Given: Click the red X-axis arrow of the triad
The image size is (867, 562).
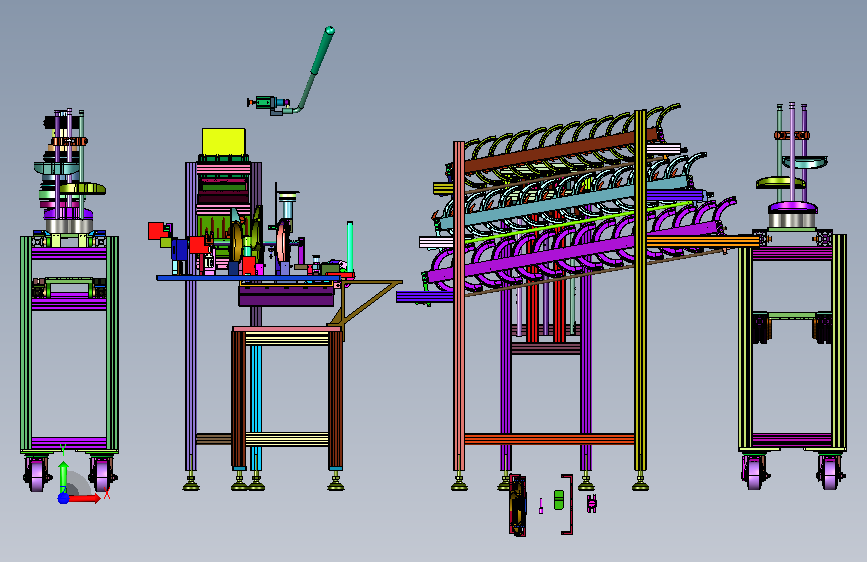Looking at the screenshot, I should click(x=84, y=498).
